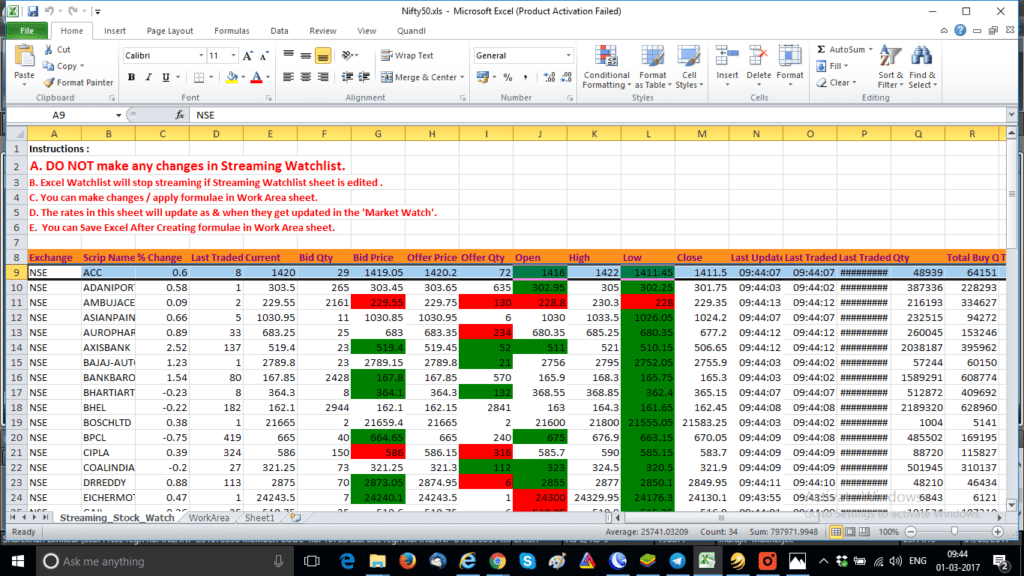Click inside the formula bar showing NSE
The width and height of the screenshot is (1024, 576).
(596, 115)
